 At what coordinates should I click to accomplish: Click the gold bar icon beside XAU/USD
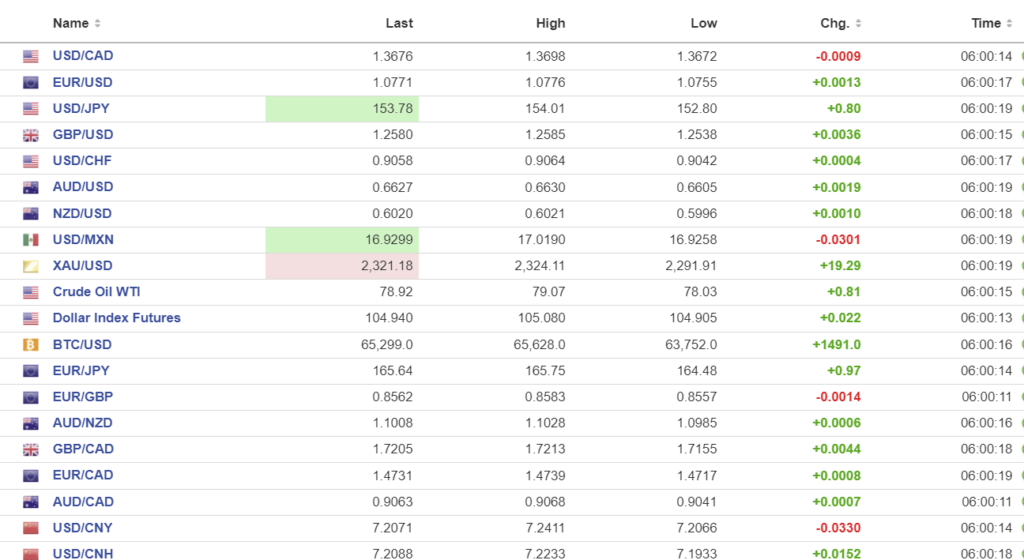coord(30,266)
